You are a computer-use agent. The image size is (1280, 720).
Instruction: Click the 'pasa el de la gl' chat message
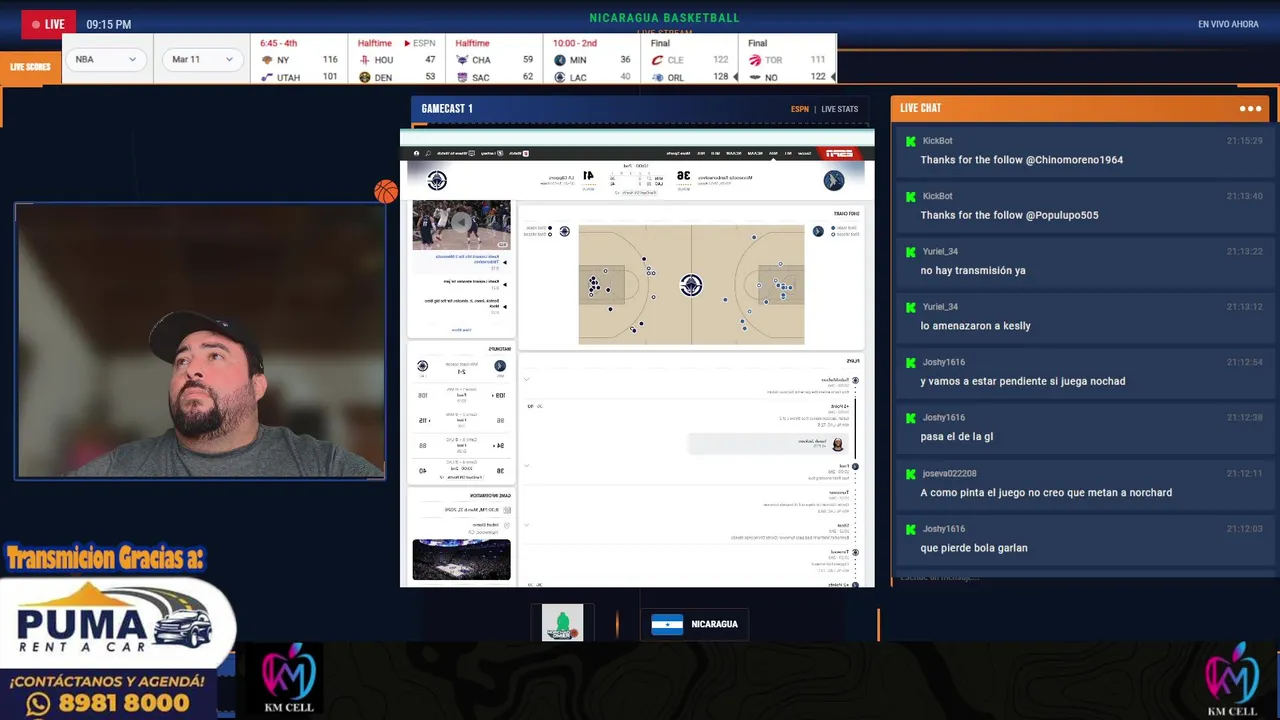point(956,437)
